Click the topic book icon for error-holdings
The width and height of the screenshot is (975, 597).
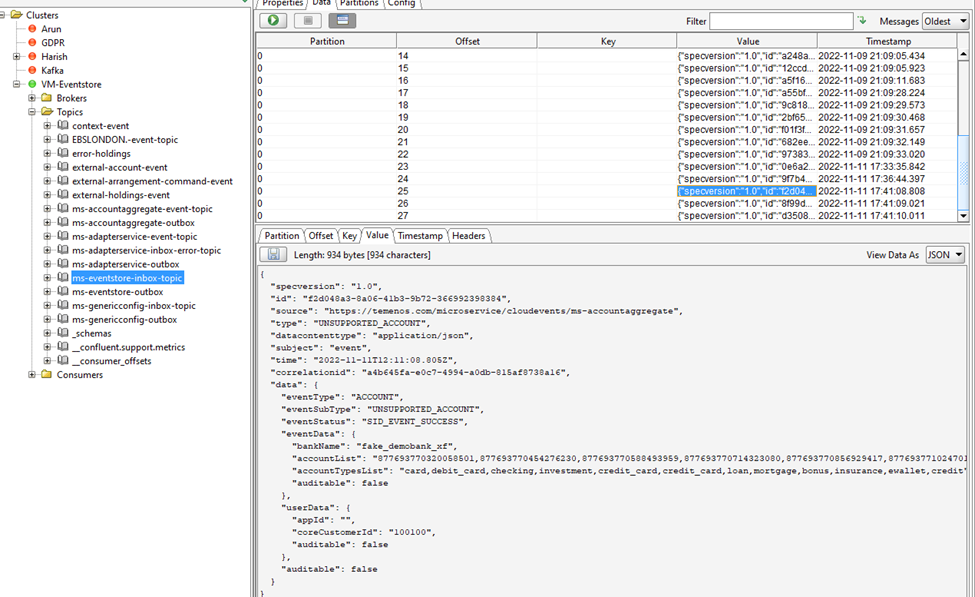point(62,154)
